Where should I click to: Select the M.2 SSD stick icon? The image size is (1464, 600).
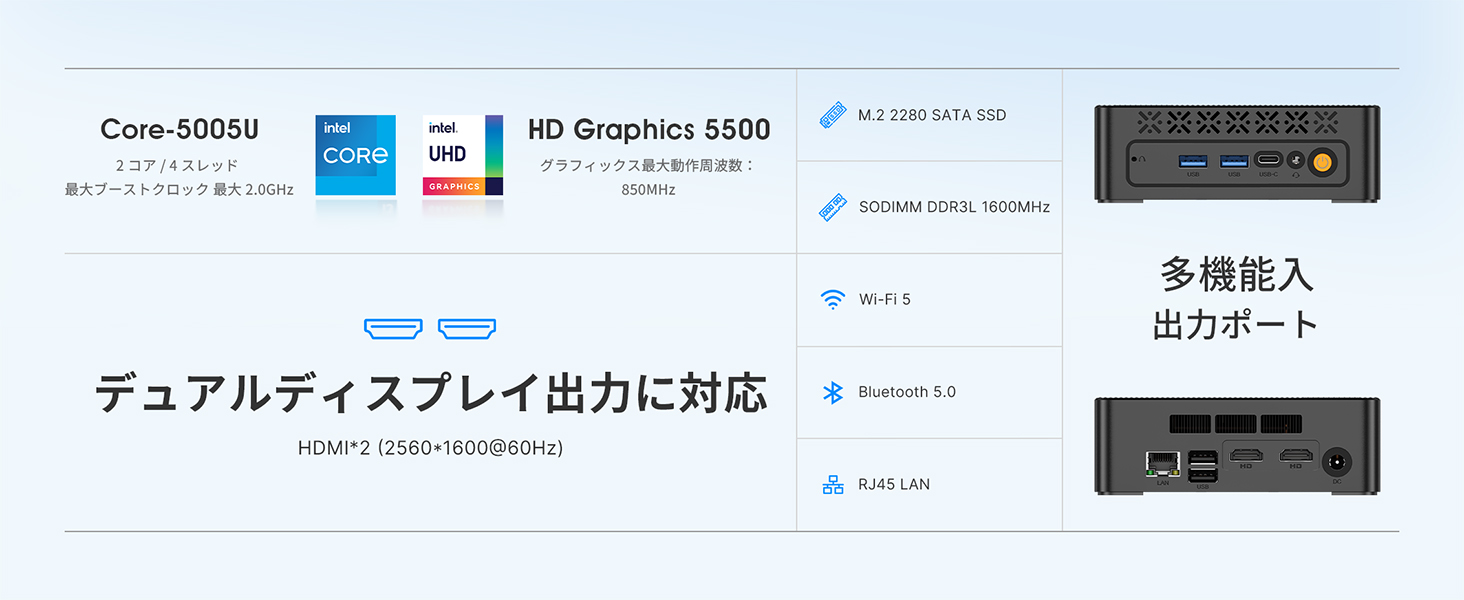click(x=833, y=115)
